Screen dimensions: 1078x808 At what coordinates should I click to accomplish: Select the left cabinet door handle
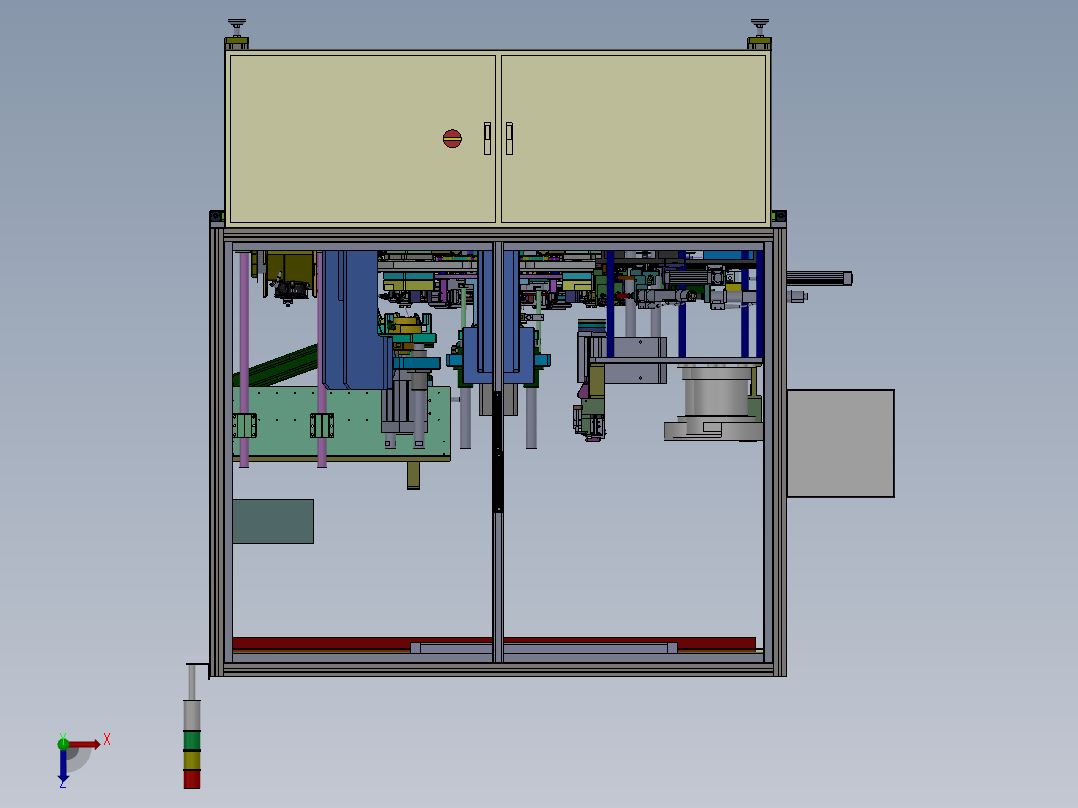487,138
